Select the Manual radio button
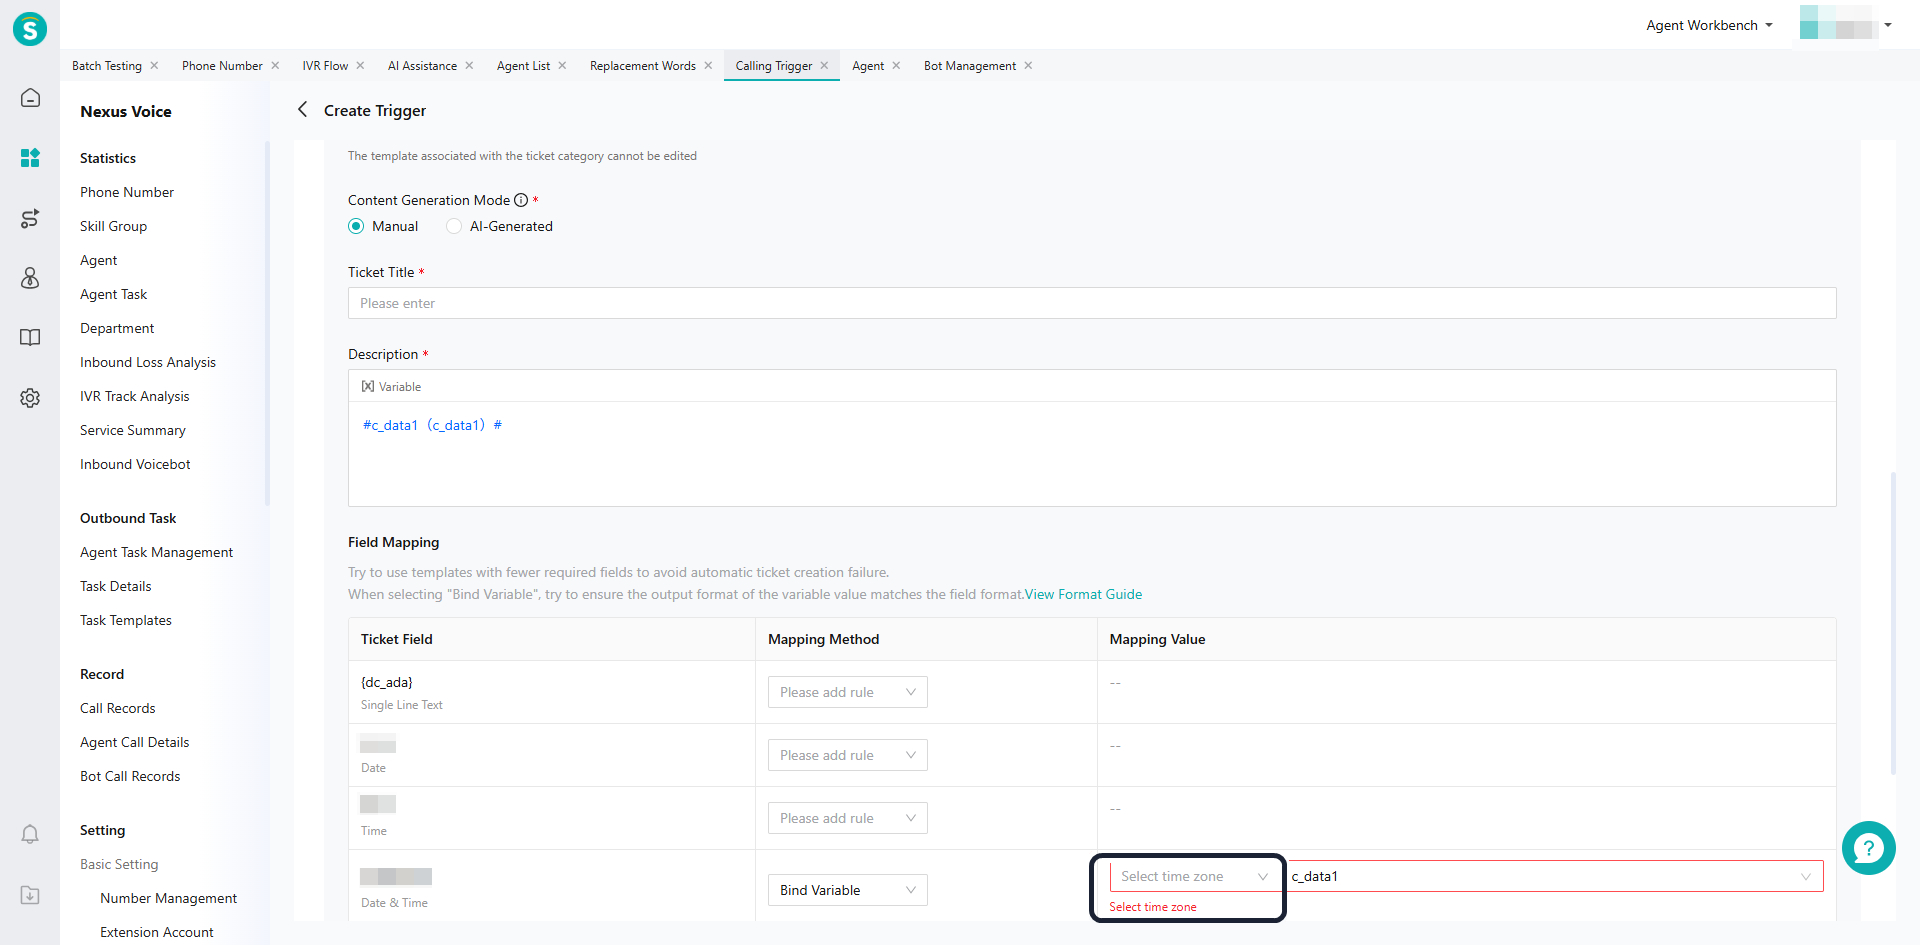Viewport: 1920px width, 945px height. [x=356, y=226]
